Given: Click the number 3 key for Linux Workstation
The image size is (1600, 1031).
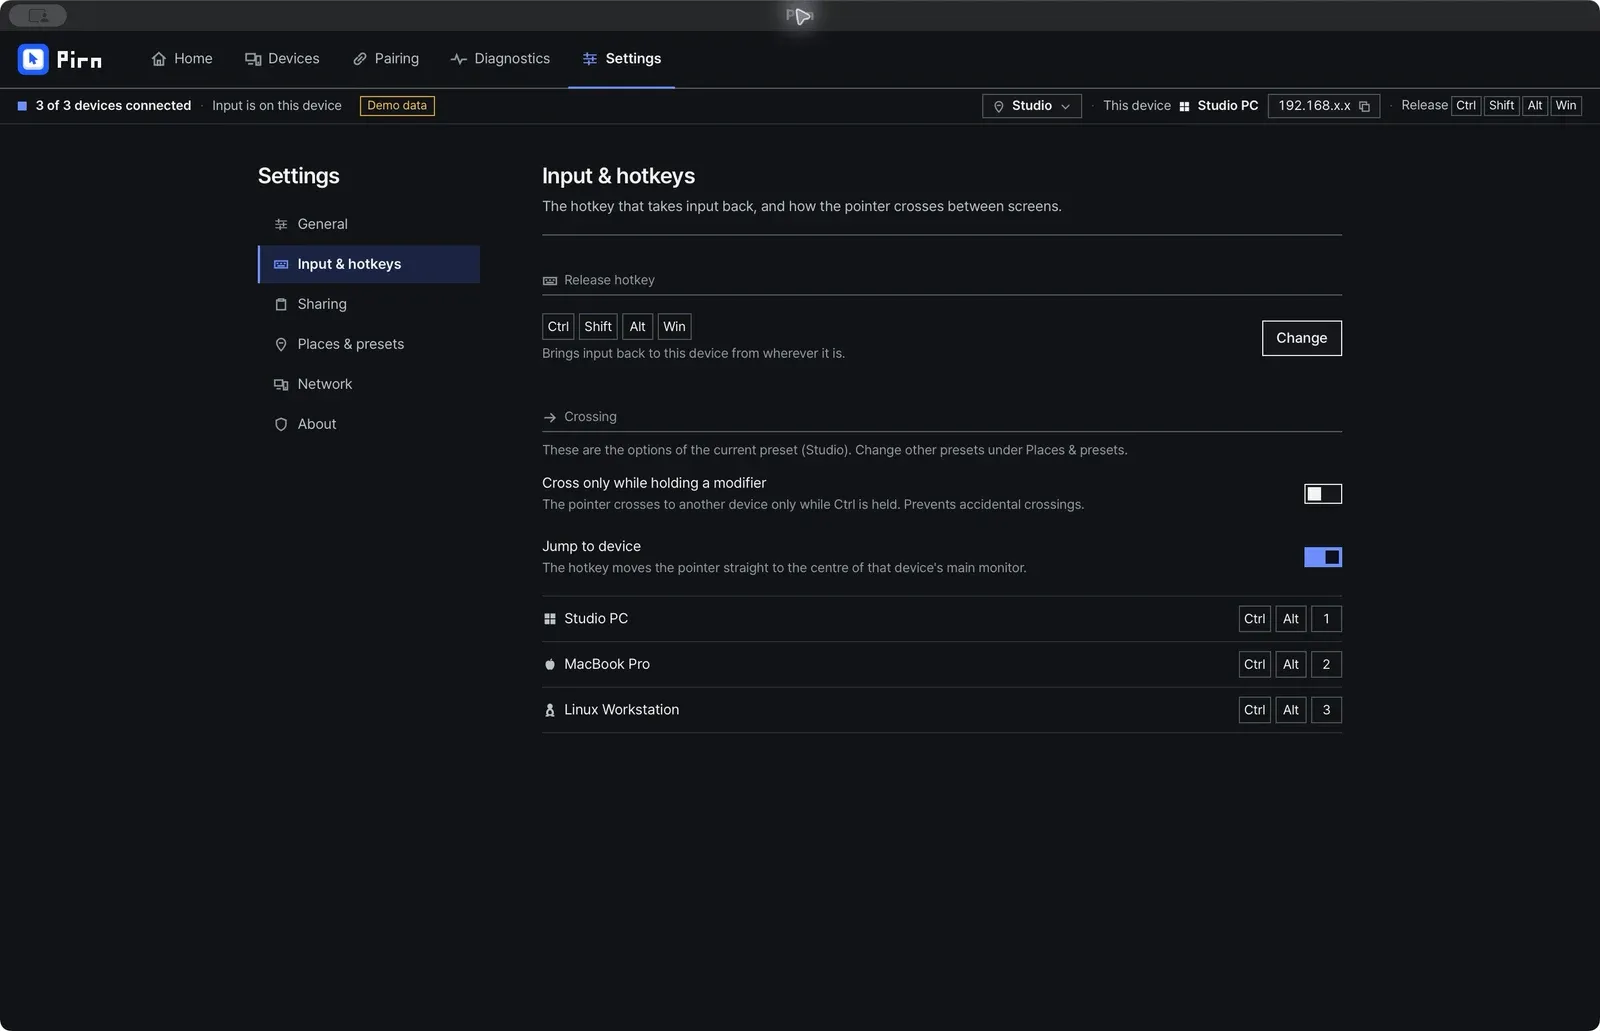Looking at the screenshot, I should pyautogui.click(x=1326, y=710).
